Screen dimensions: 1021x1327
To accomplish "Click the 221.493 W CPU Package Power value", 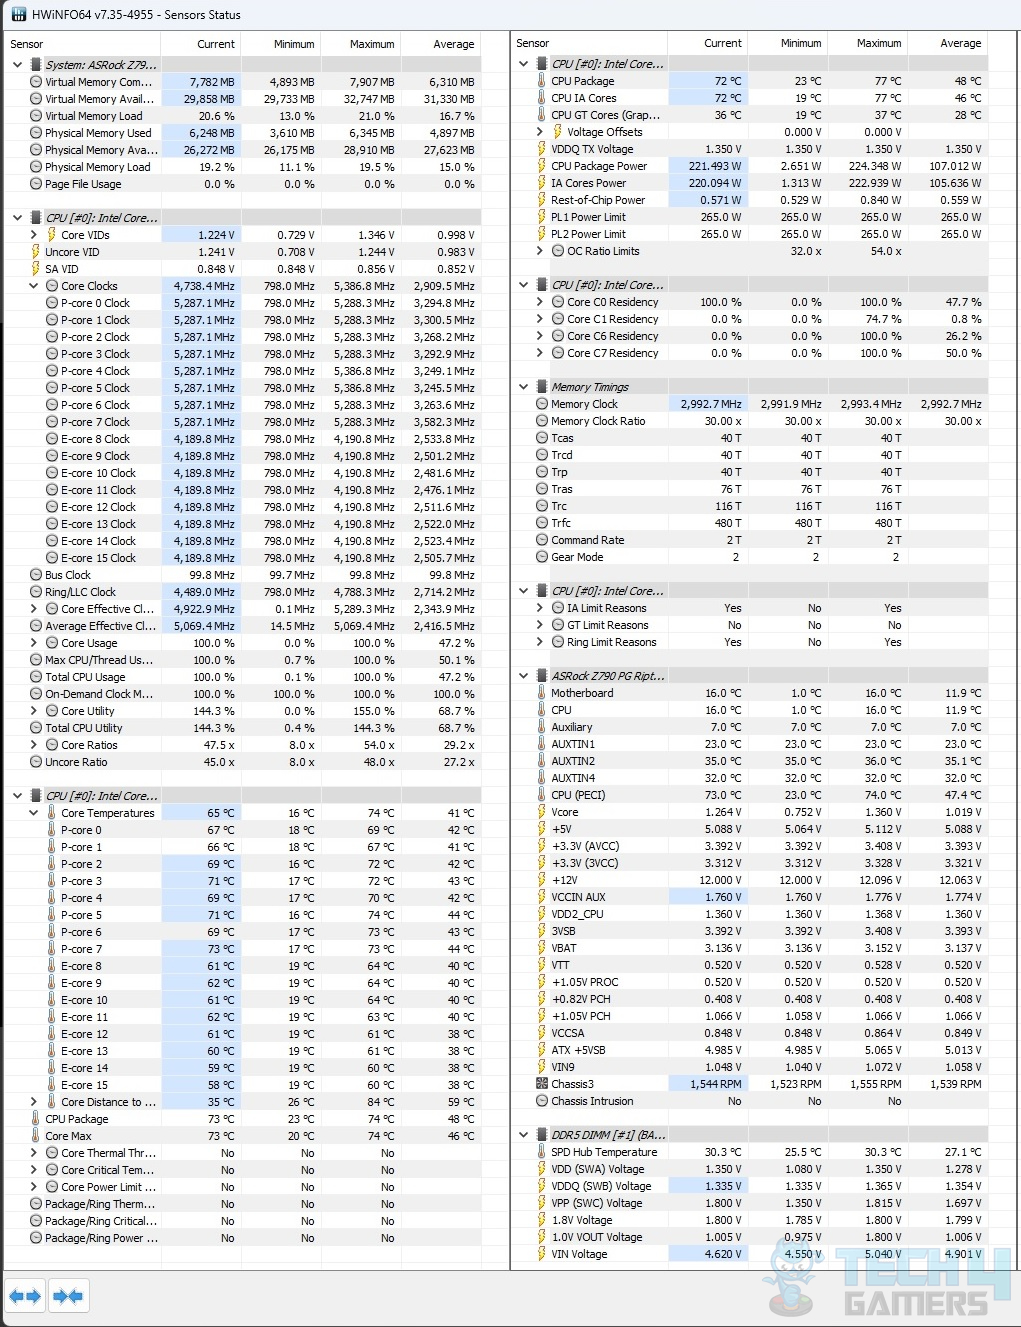I will (715, 166).
